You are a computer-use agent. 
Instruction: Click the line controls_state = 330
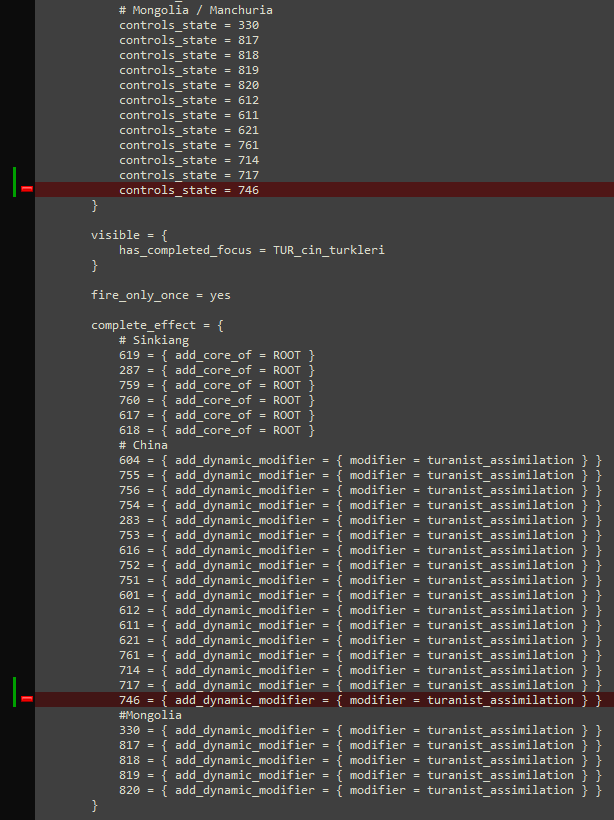pyautogui.click(x=189, y=25)
